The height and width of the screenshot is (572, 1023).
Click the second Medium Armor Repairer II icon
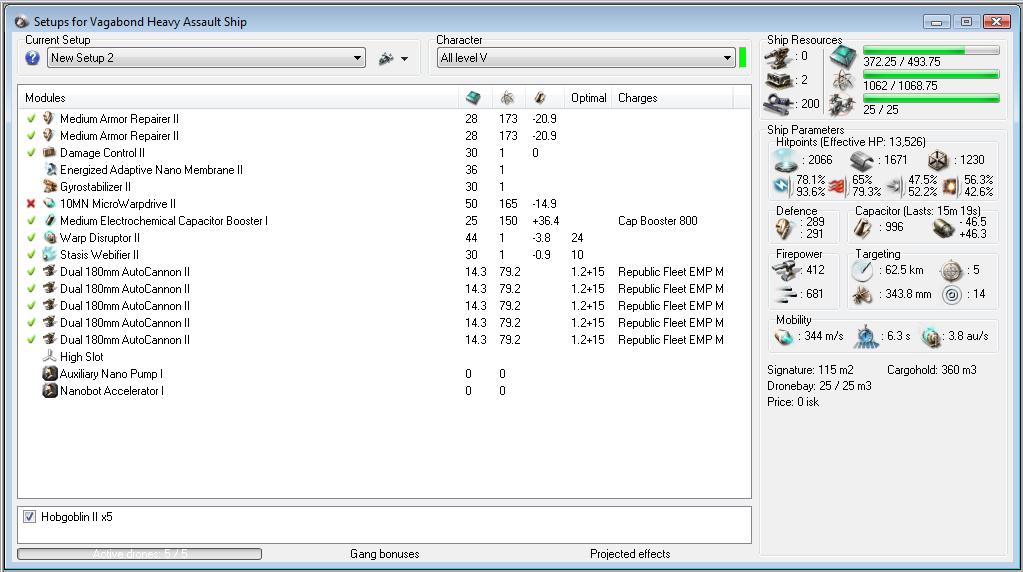(49, 136)
